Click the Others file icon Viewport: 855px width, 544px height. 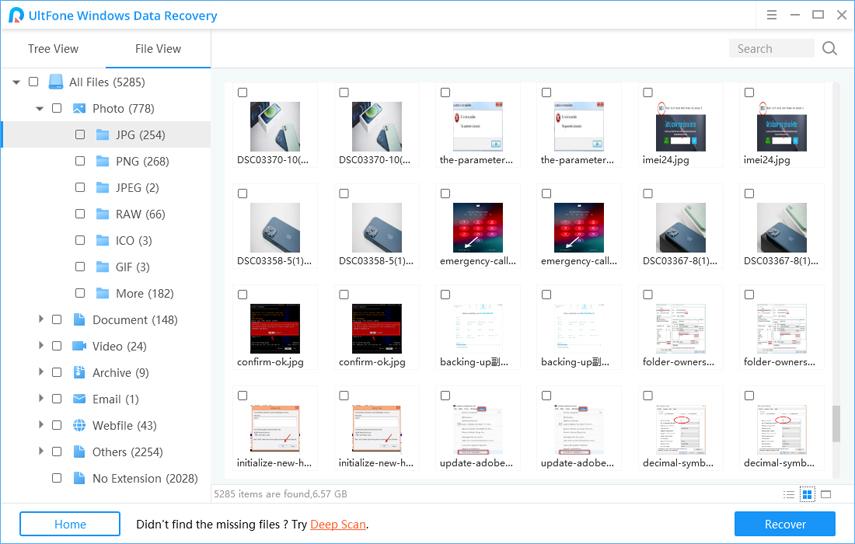79,452
